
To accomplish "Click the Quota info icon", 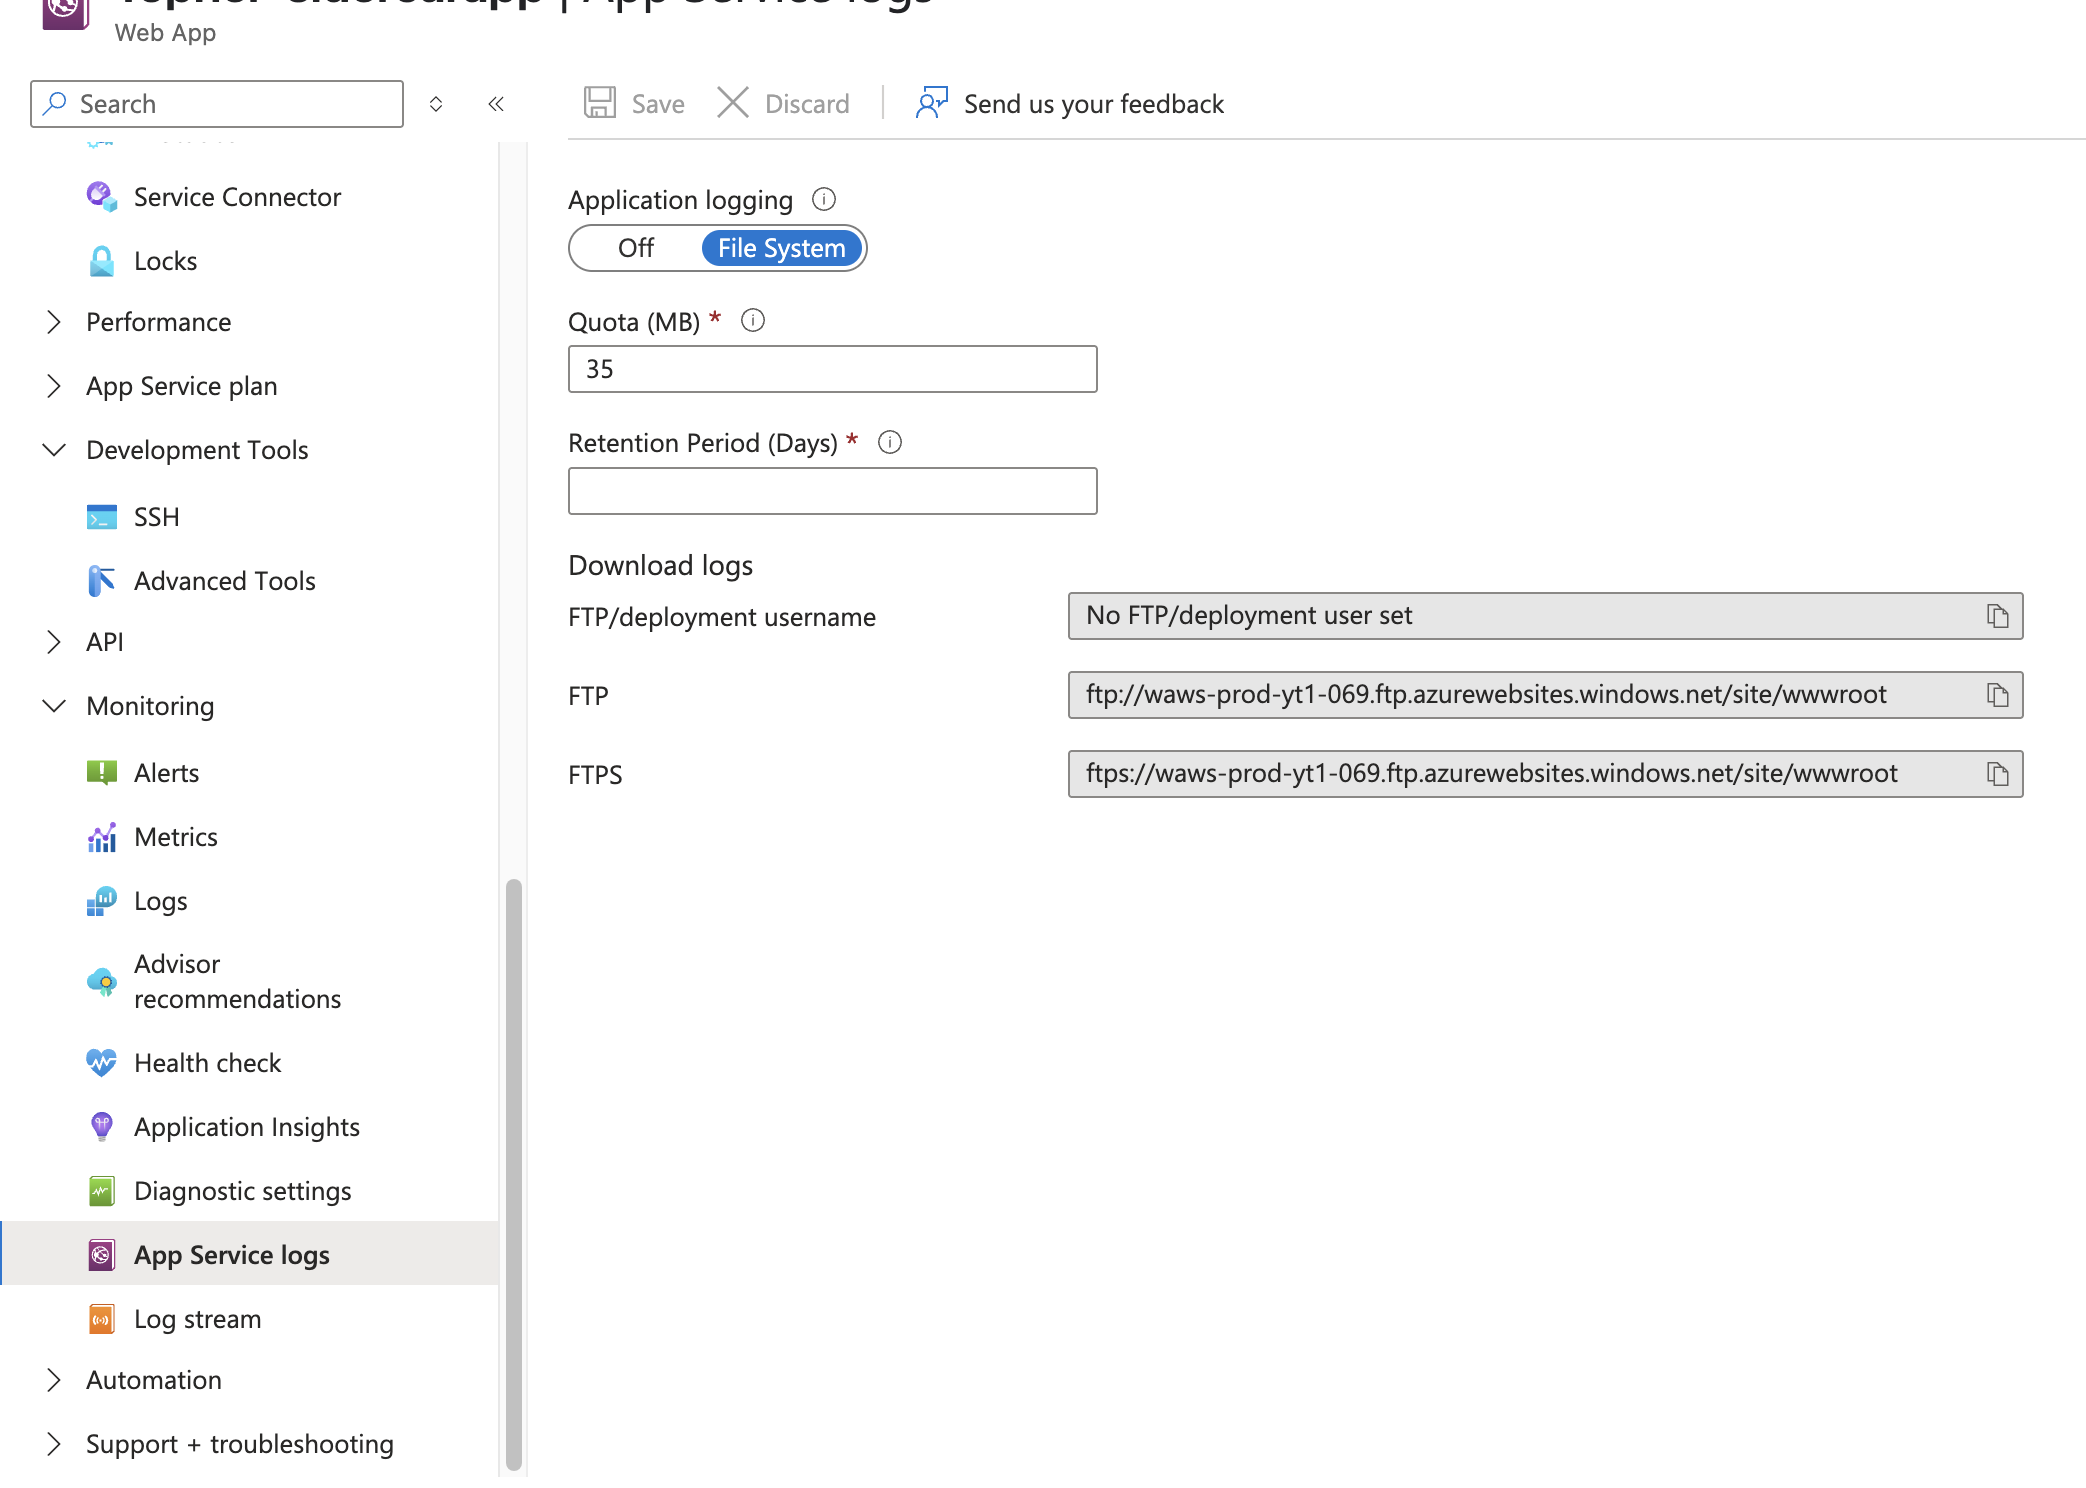I will click(x=752, y=320).
